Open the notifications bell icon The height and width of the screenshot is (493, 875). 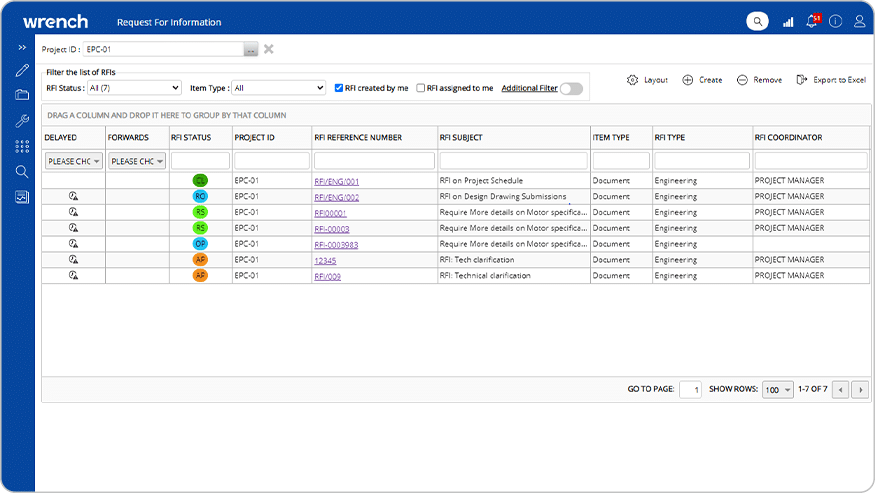812,21
